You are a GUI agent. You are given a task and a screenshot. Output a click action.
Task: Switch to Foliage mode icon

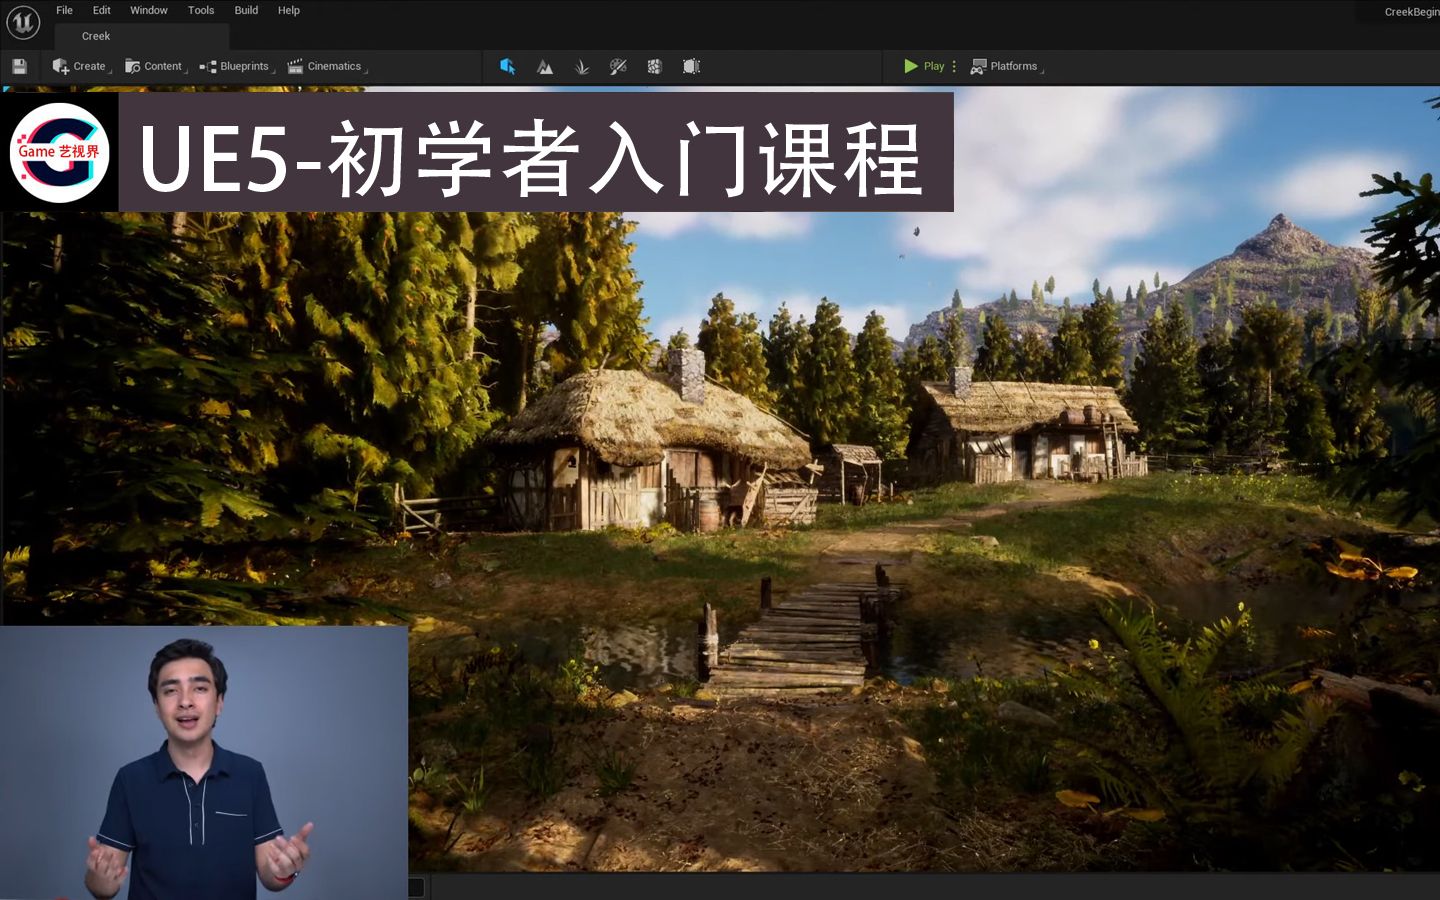tap(582, 66)
